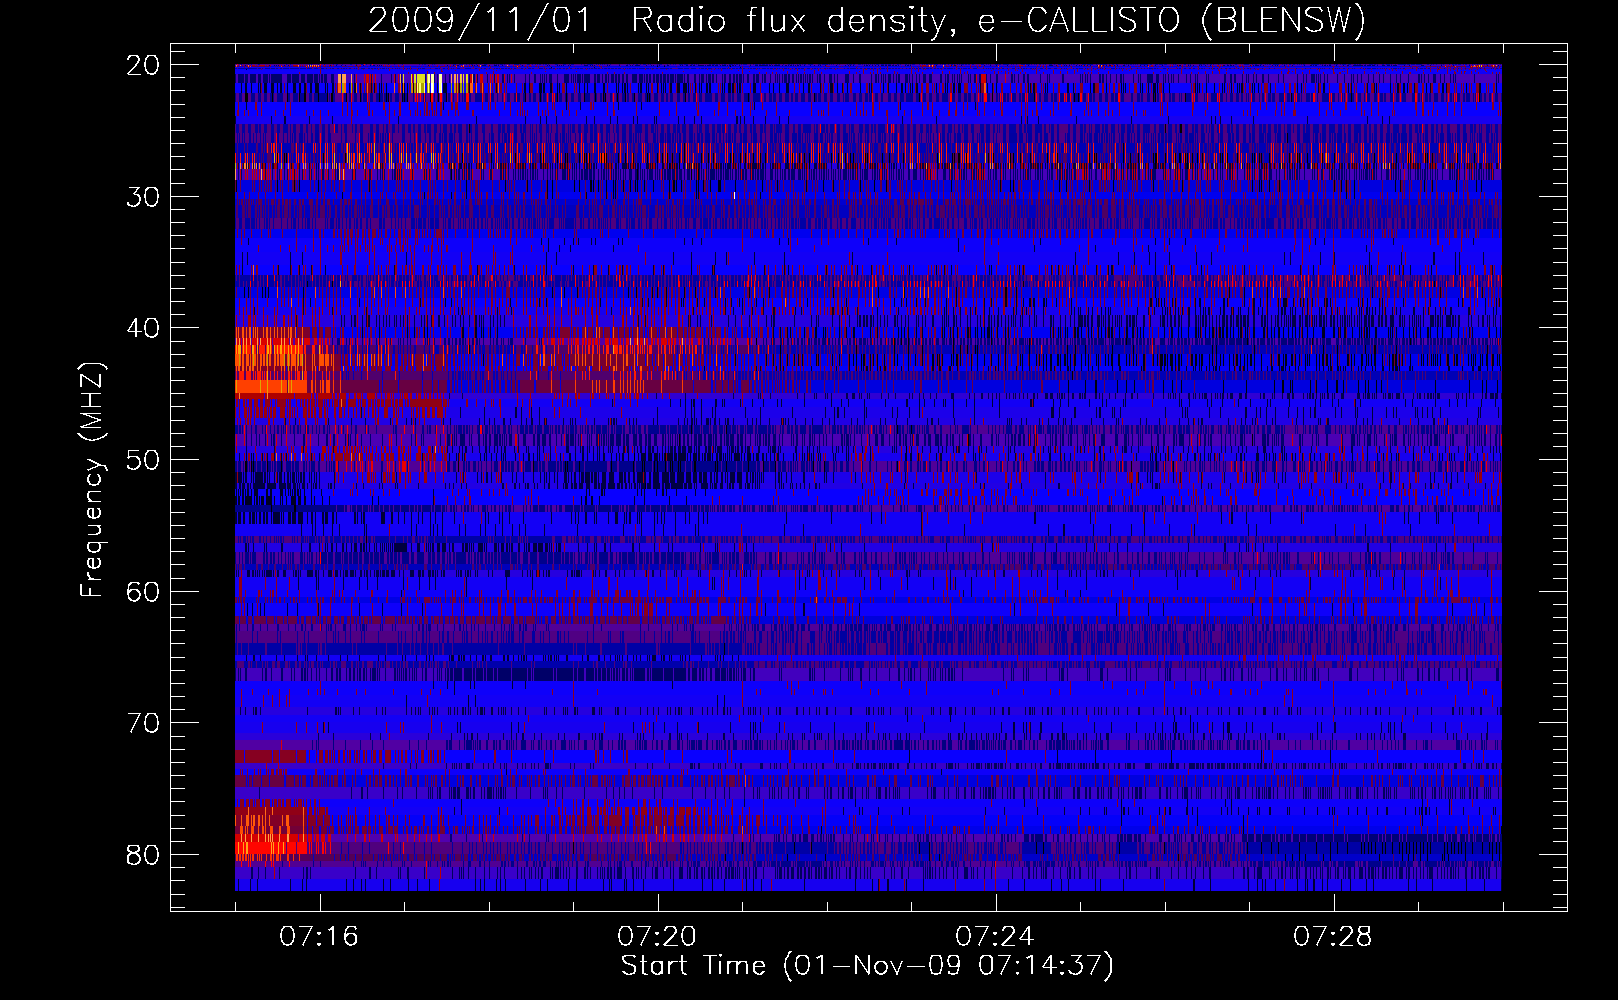
Task: Click the 07:20 time tick label
Action: pos(657,937)
